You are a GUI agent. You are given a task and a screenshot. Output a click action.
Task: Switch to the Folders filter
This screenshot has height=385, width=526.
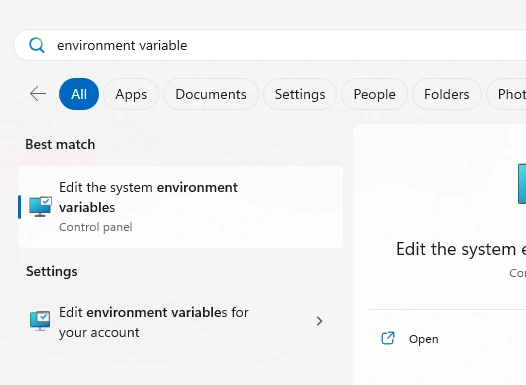point(447,94)
